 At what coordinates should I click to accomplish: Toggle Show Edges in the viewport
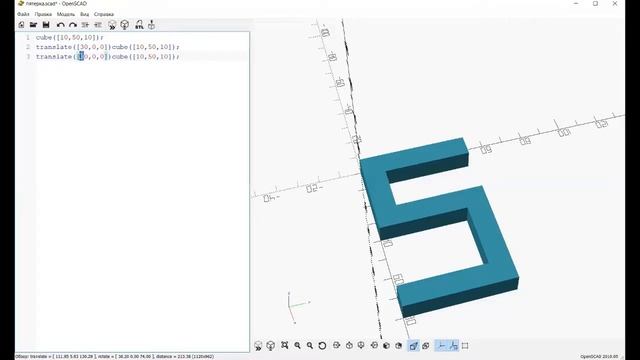[465, 346]
